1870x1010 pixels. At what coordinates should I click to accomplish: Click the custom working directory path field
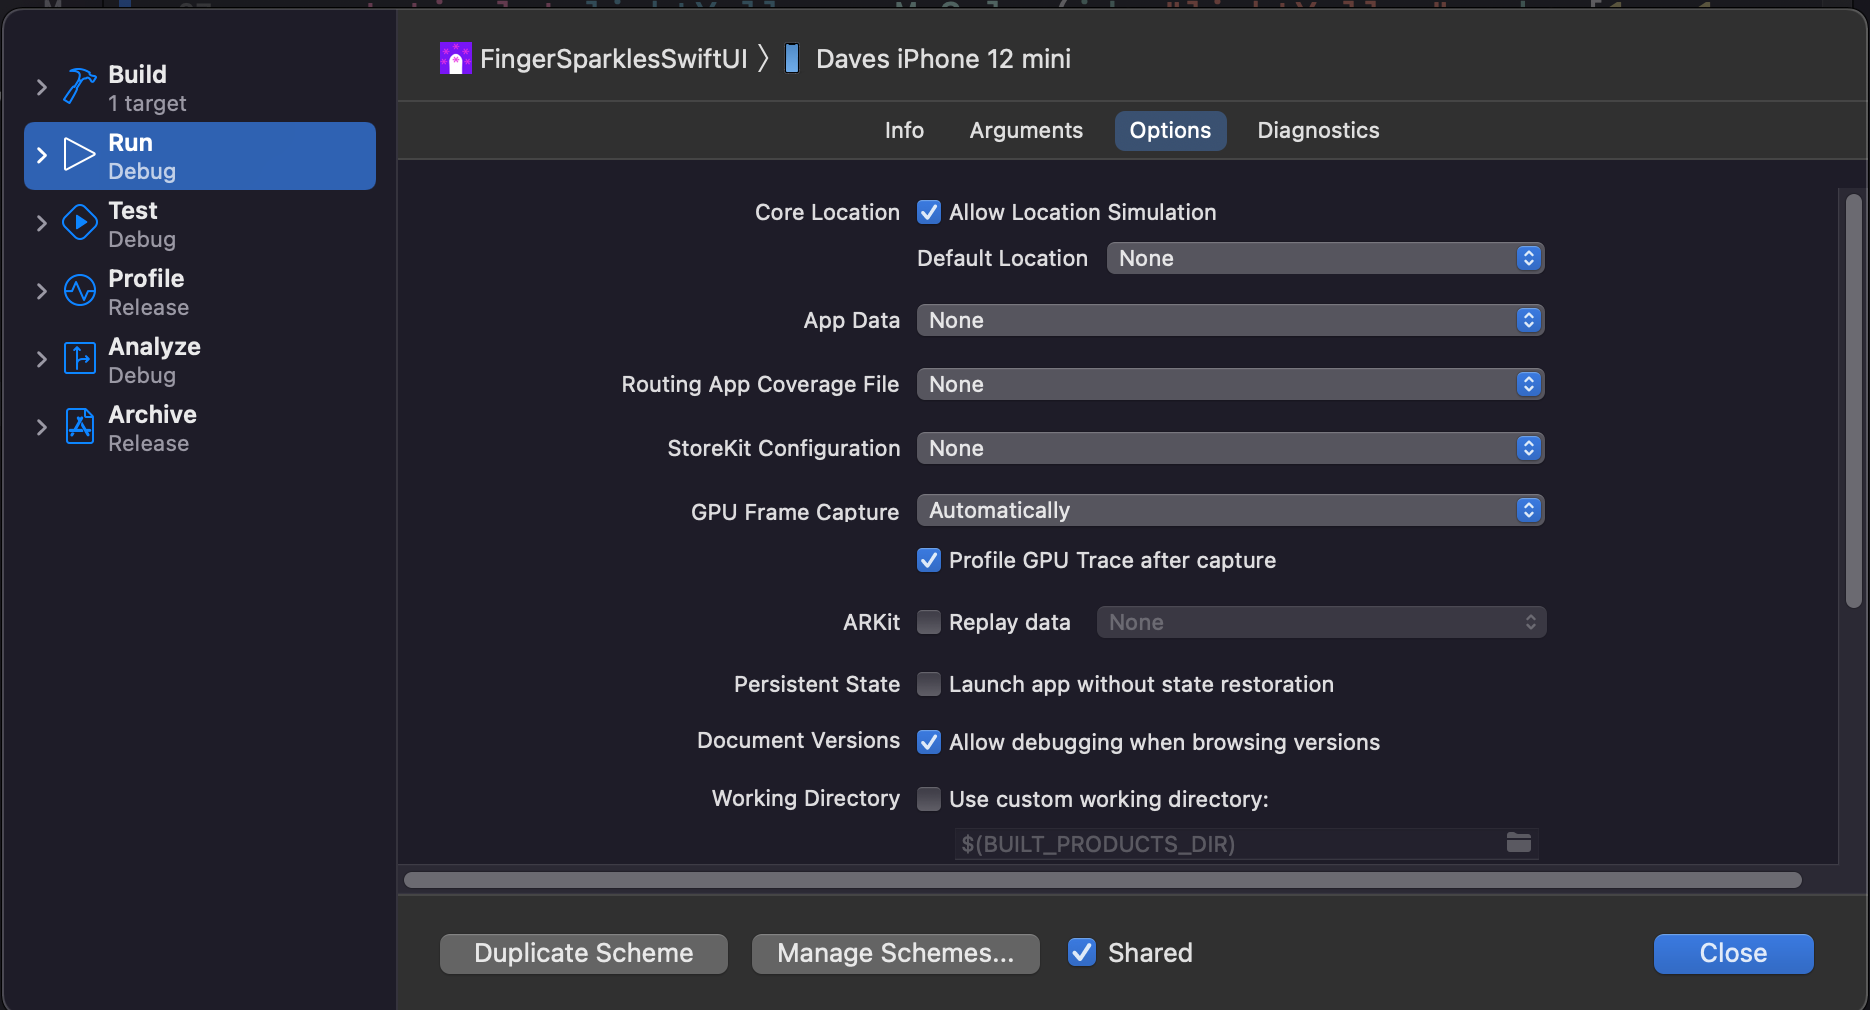(x=1225, y=844)
